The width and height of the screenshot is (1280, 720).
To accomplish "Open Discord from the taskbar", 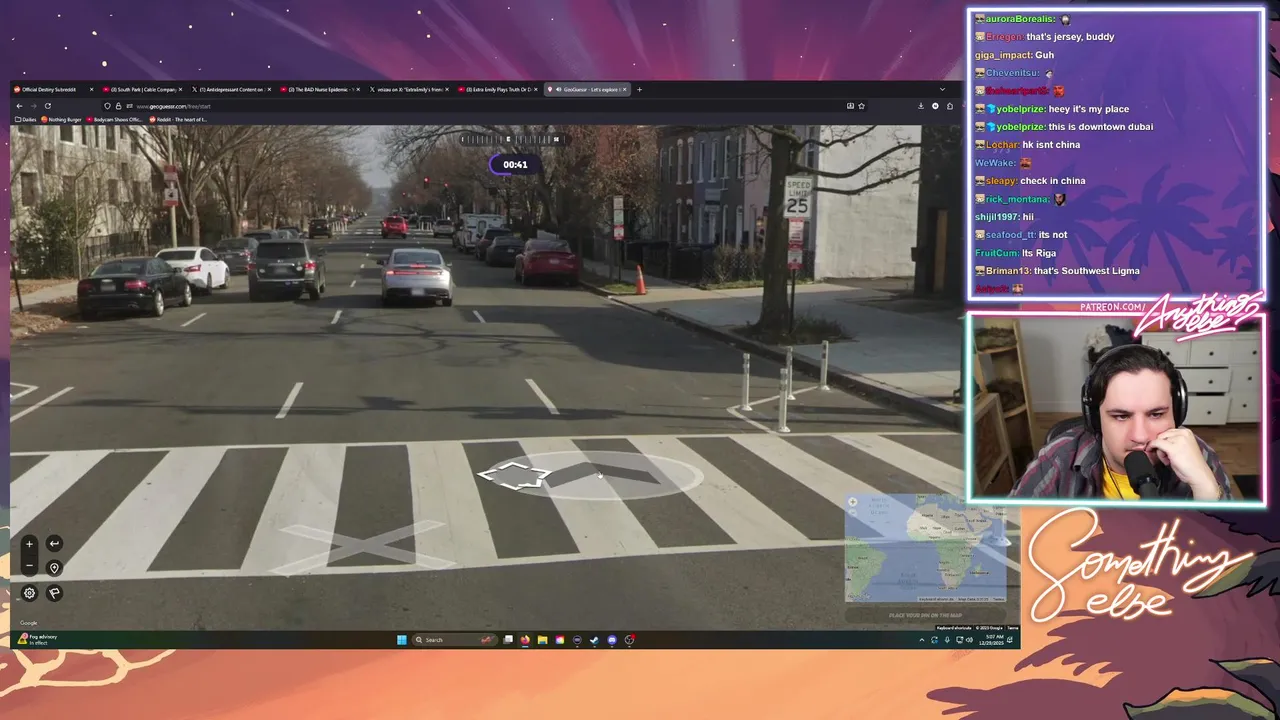I will (x=611, y=640).
